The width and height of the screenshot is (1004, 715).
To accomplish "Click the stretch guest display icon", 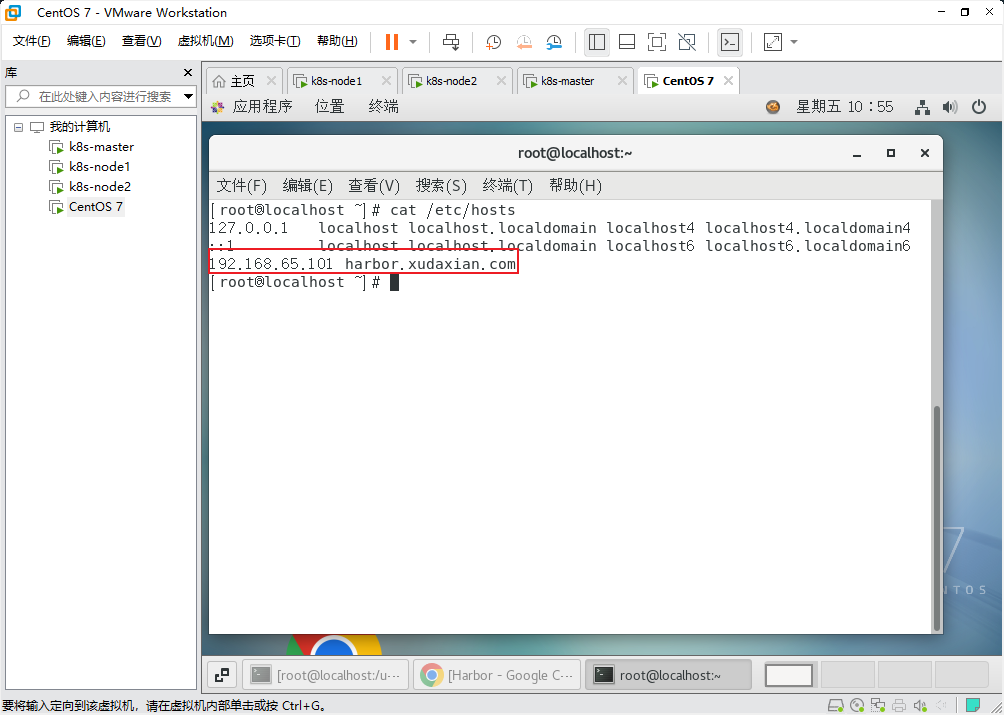I will tap(773, 42).
